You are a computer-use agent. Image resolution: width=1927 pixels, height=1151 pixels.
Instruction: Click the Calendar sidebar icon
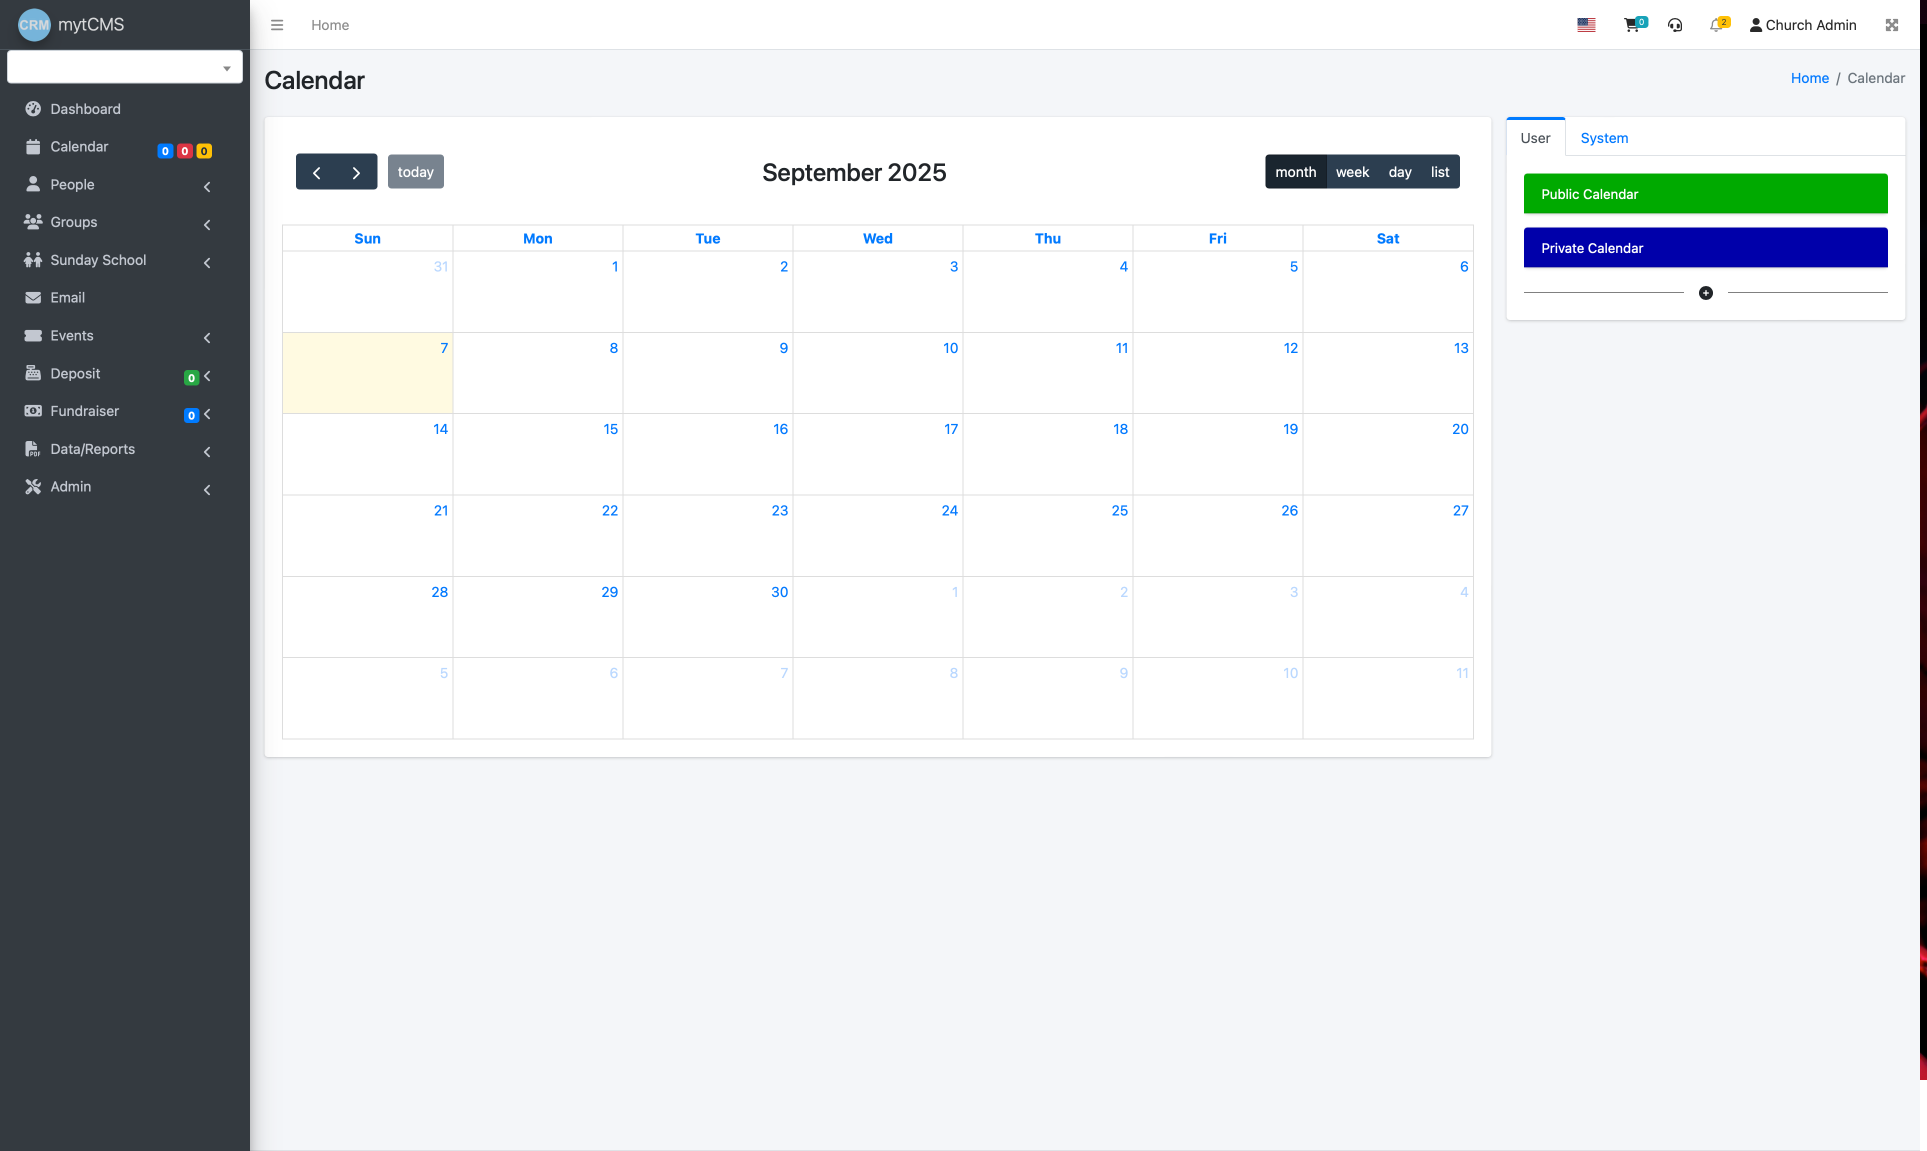point(33,147)
